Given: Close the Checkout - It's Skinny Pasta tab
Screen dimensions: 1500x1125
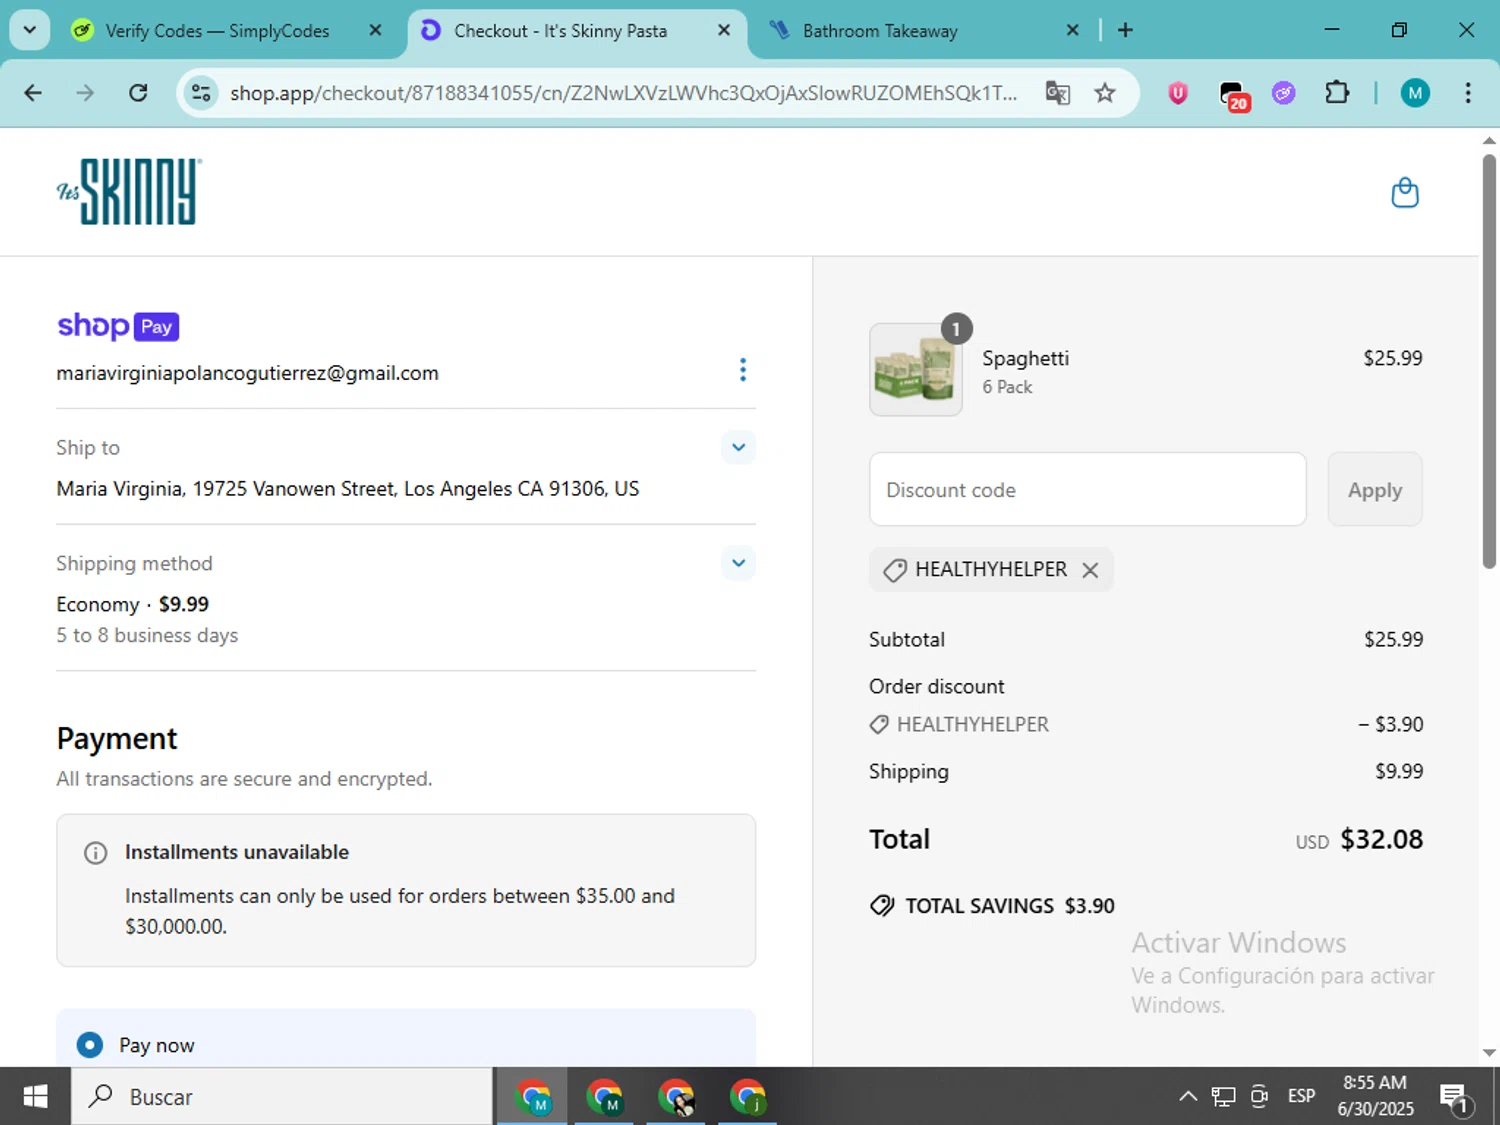Looking at the screenshot, I should tap(724, 30).
